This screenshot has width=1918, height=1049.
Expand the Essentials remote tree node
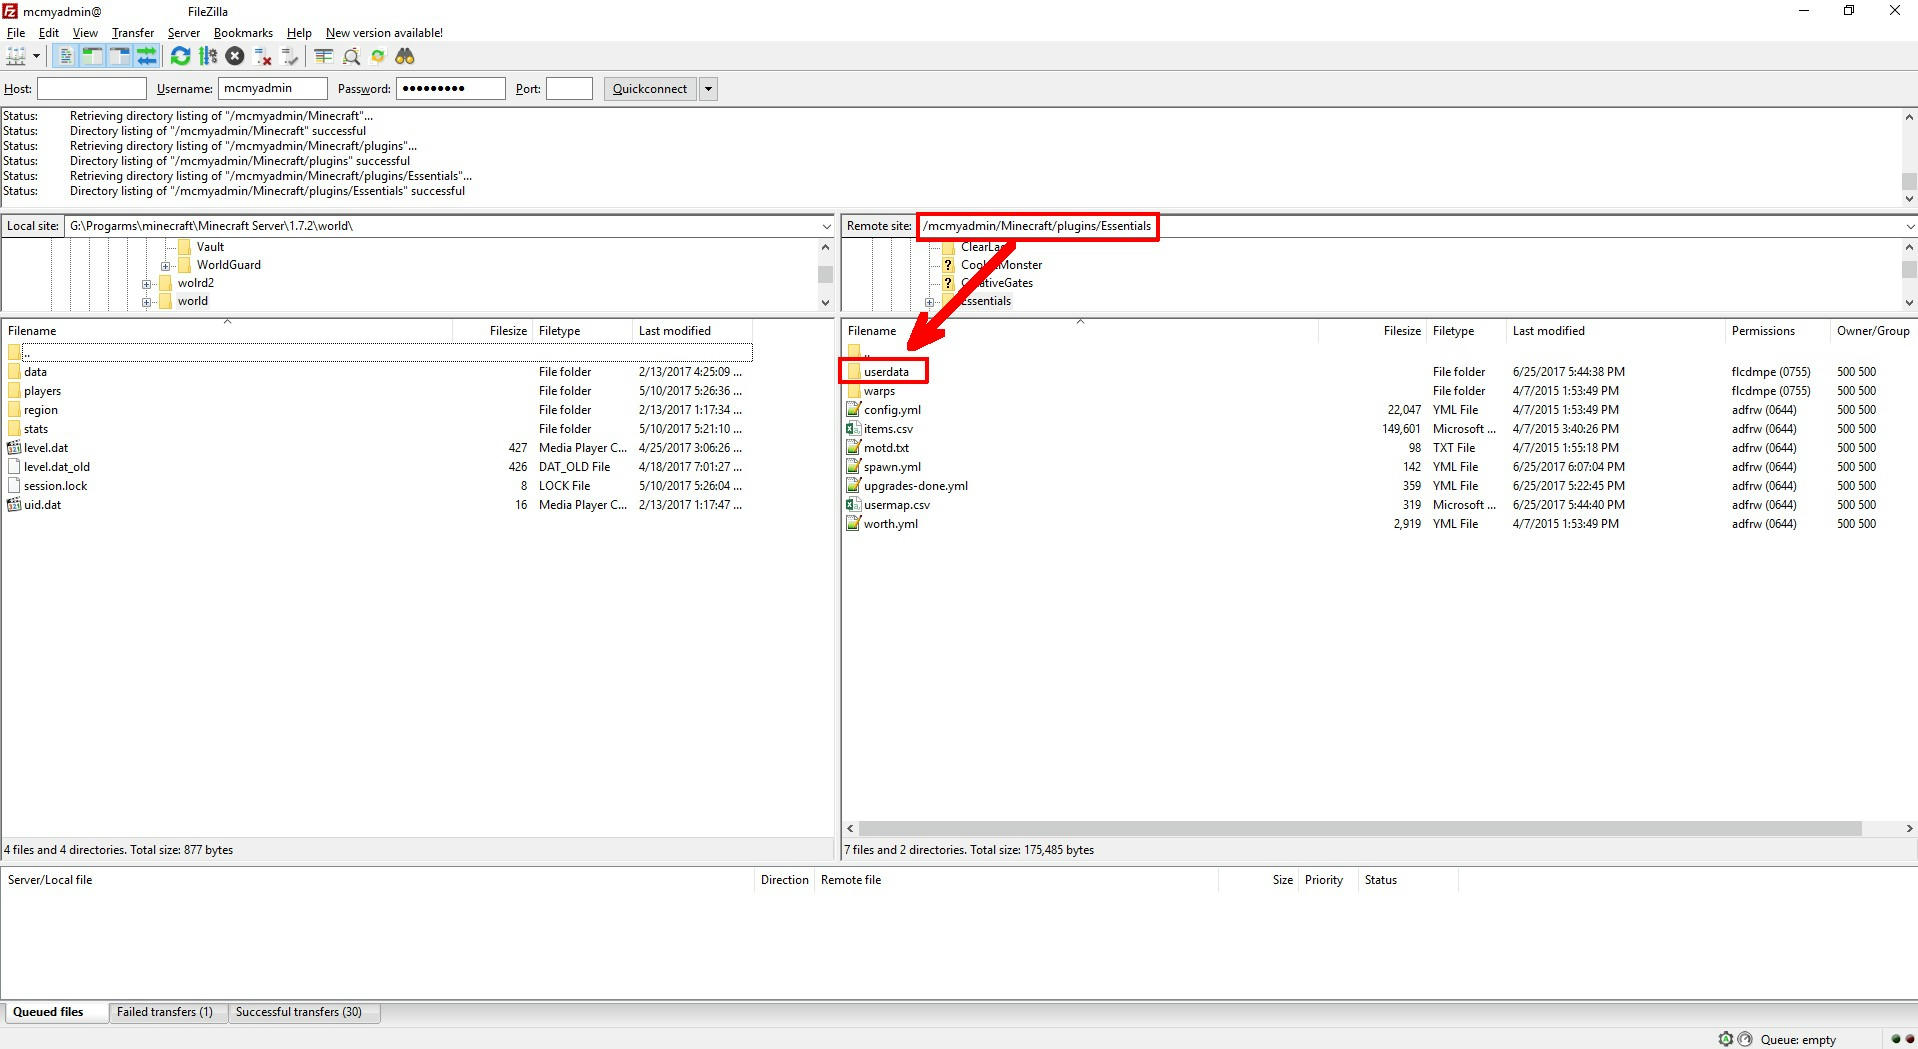[x=929, y=302]
